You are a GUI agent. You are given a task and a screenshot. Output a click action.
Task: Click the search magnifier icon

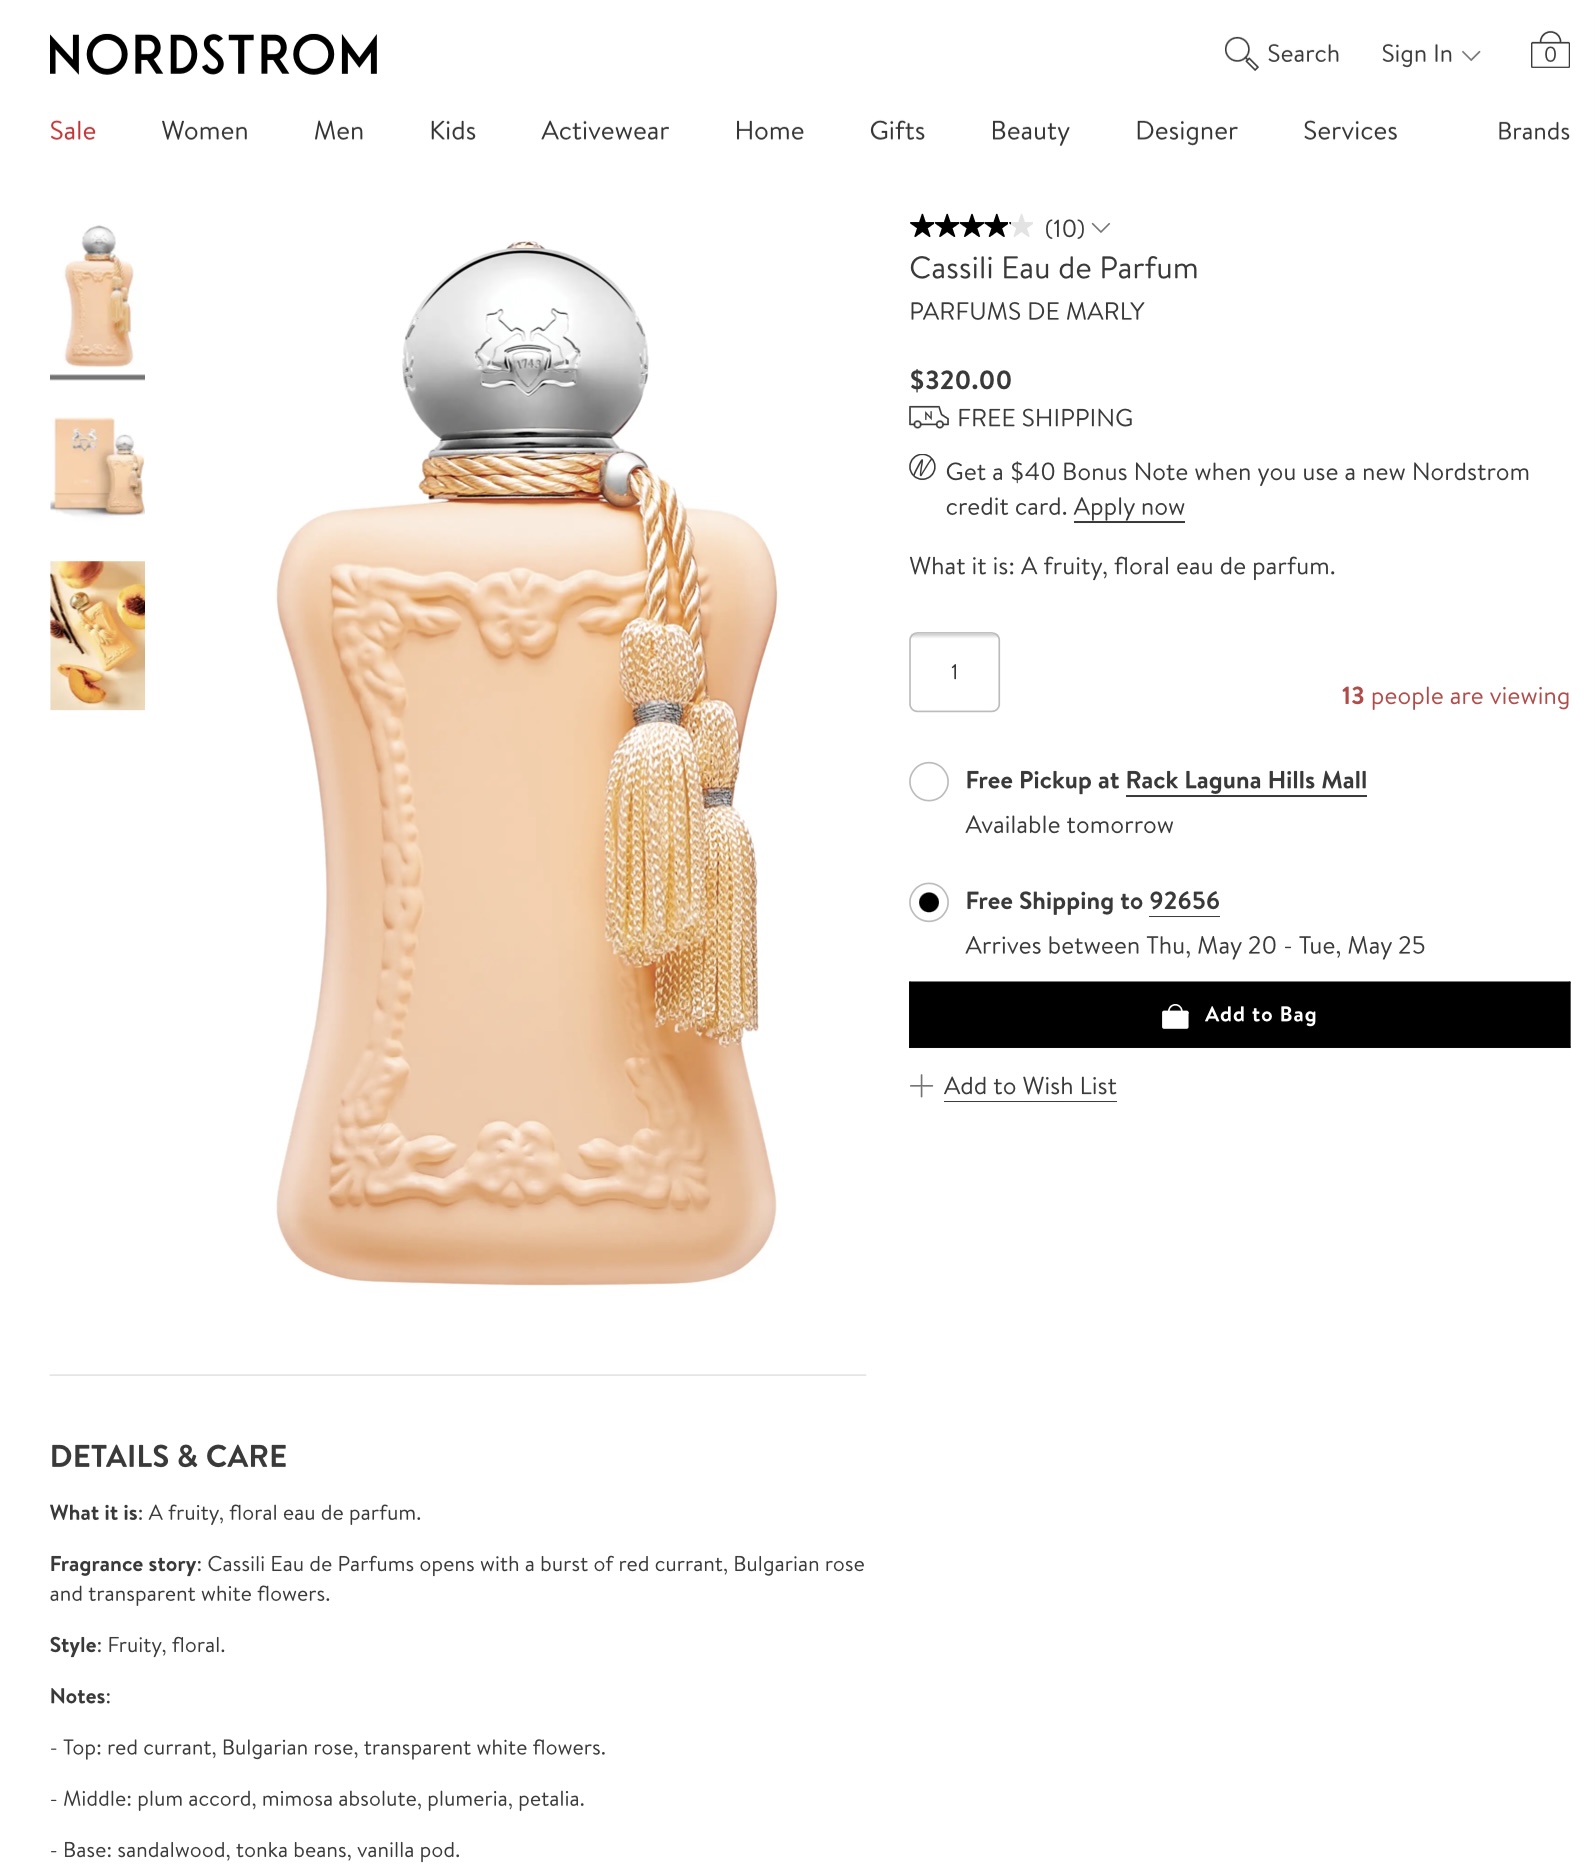click(1240, 53)
